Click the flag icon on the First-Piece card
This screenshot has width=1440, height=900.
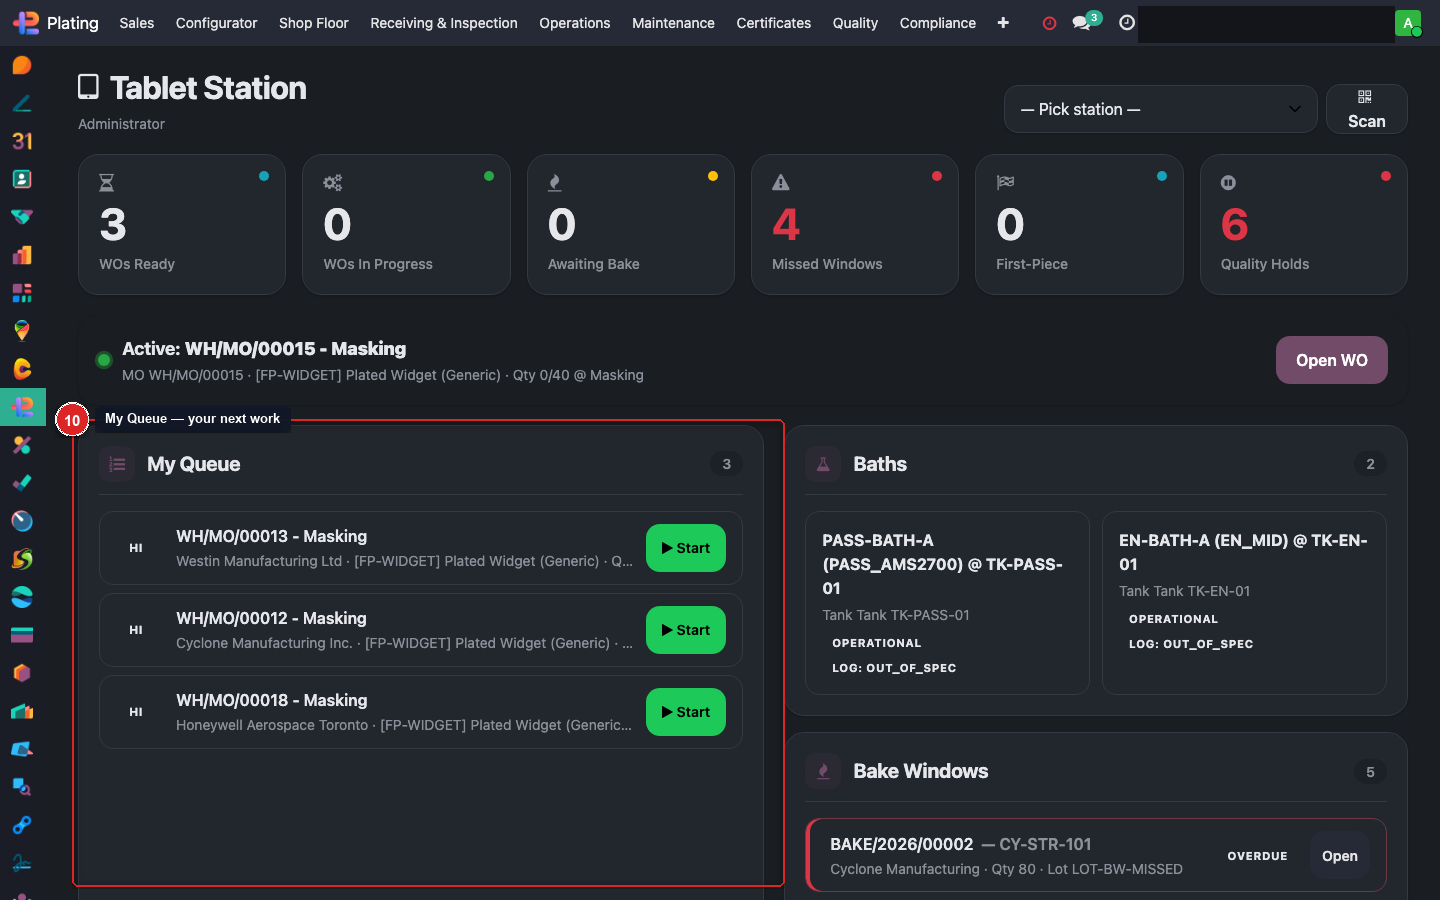(1005, 182)
